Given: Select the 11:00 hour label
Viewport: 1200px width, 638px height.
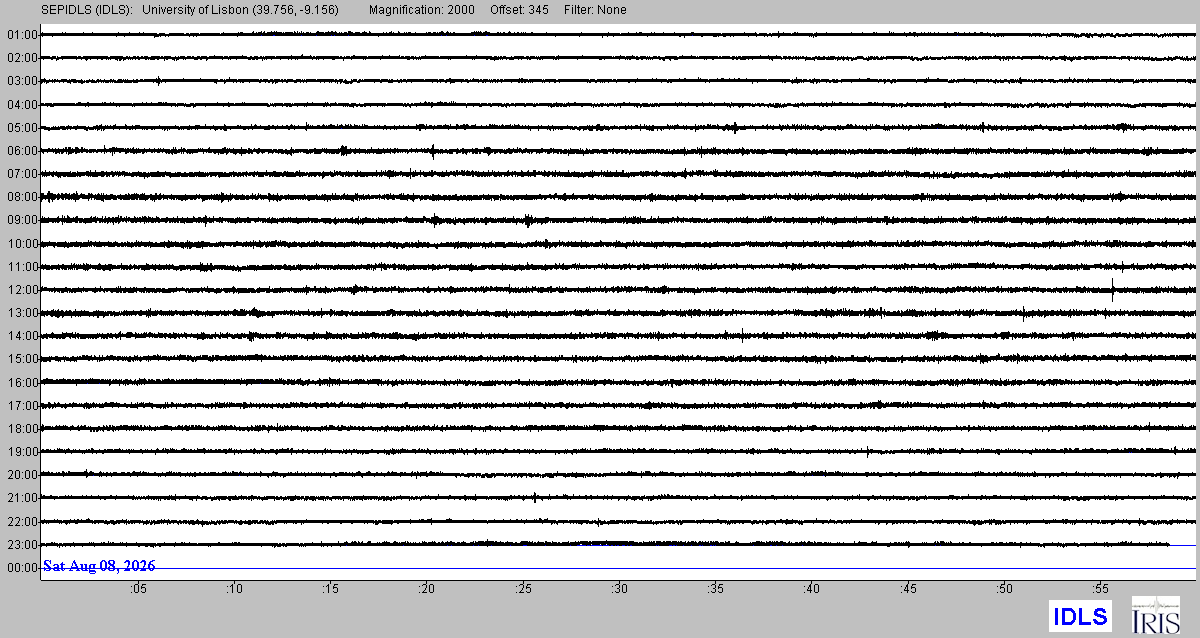Looking at the screenshot, I should click(22, 267).
